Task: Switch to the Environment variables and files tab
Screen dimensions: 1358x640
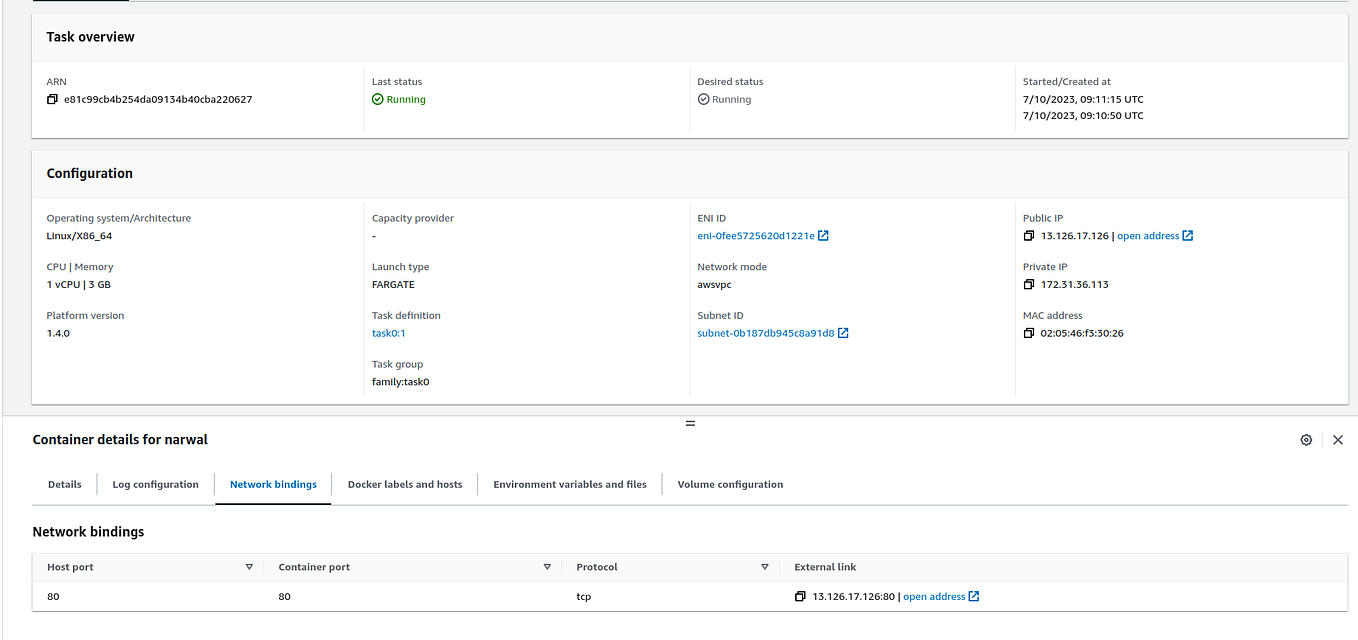Action: (x=569, y=484)
